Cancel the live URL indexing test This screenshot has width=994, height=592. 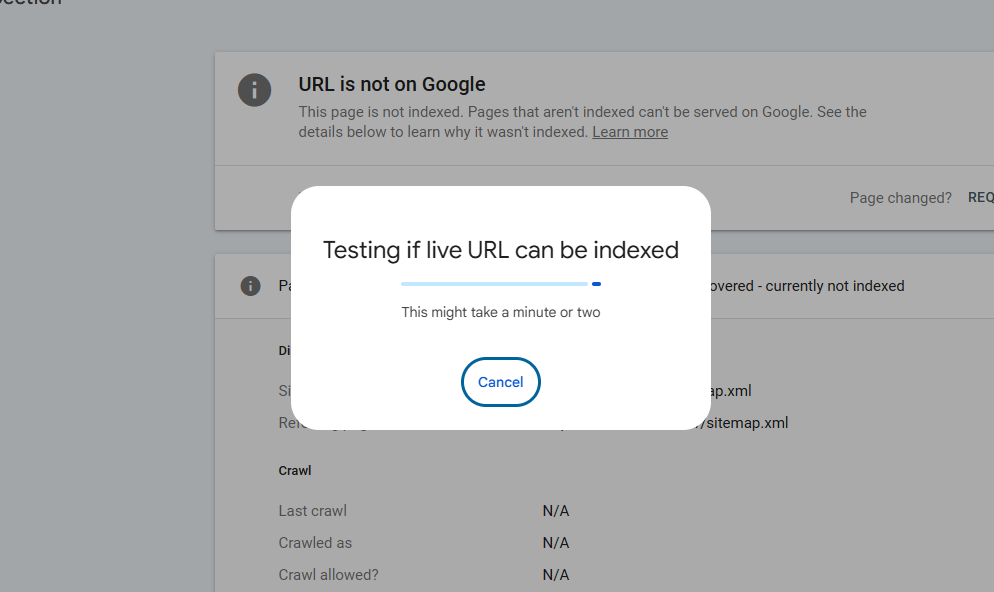[x=500, y=382]
